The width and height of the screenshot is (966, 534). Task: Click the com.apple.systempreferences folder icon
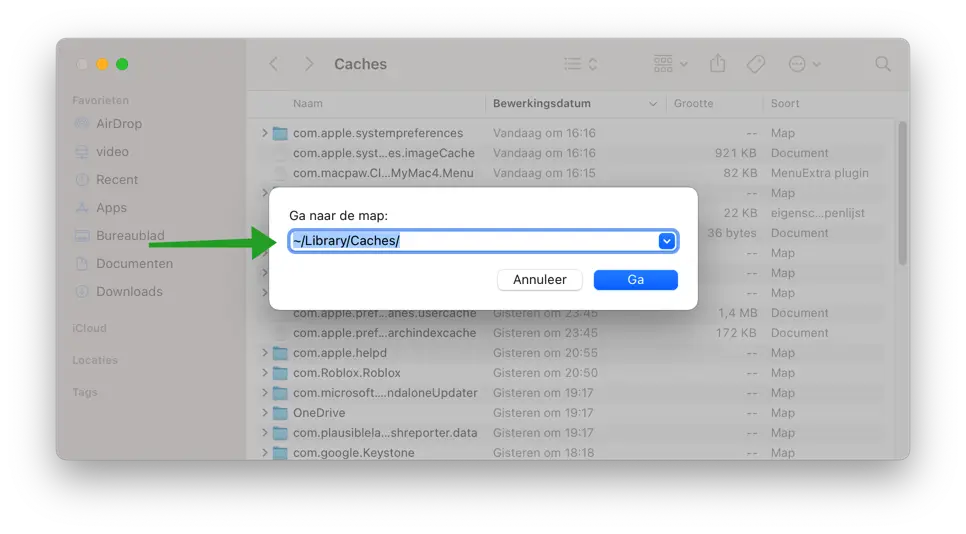(x=280, y=133)
